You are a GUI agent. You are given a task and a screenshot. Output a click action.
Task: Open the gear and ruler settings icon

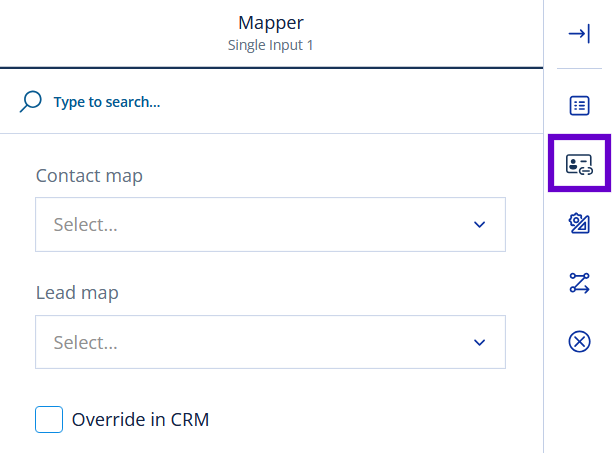(579, 223)
